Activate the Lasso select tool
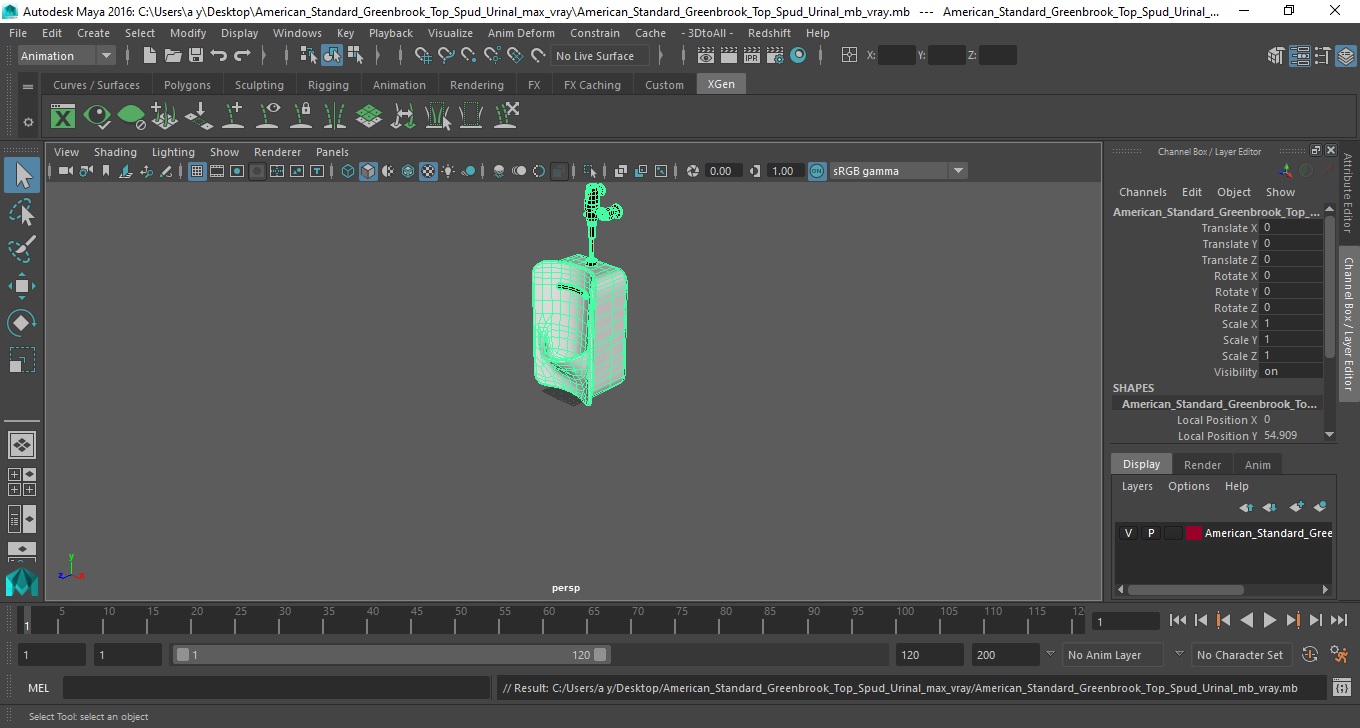 pyautogui.click(x=22, y=213)
